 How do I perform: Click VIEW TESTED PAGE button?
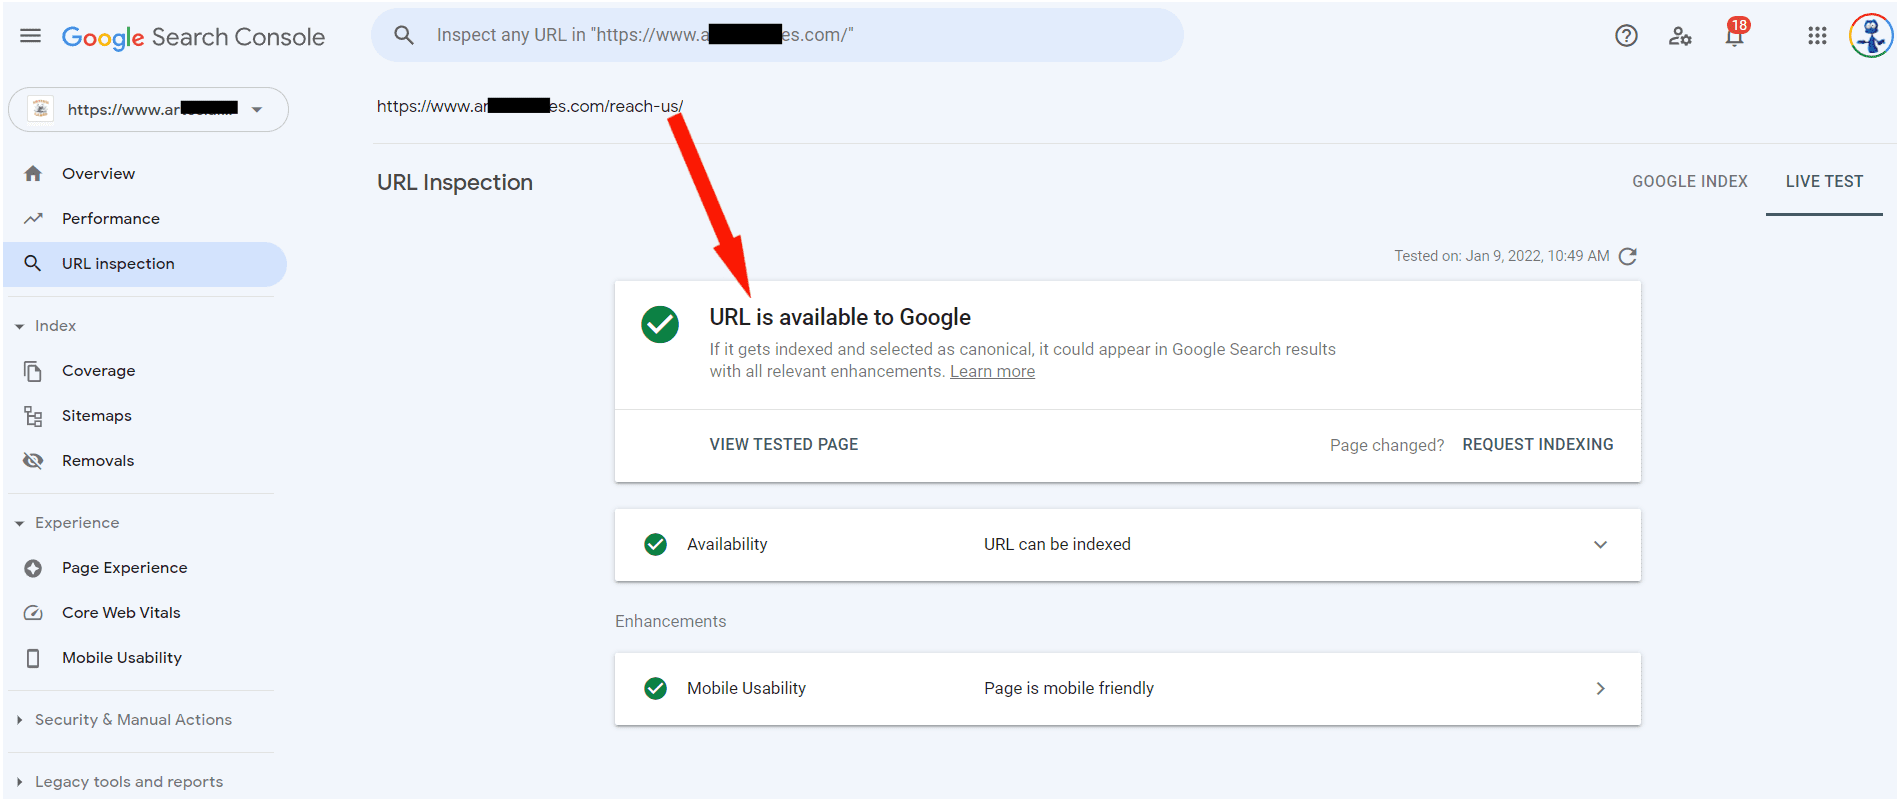tap(784, 445)
